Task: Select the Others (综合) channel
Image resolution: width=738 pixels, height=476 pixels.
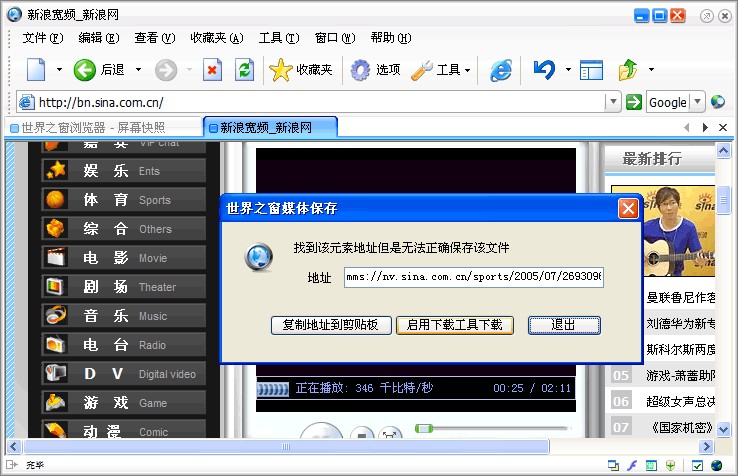Action: click(x=124, y=229)
